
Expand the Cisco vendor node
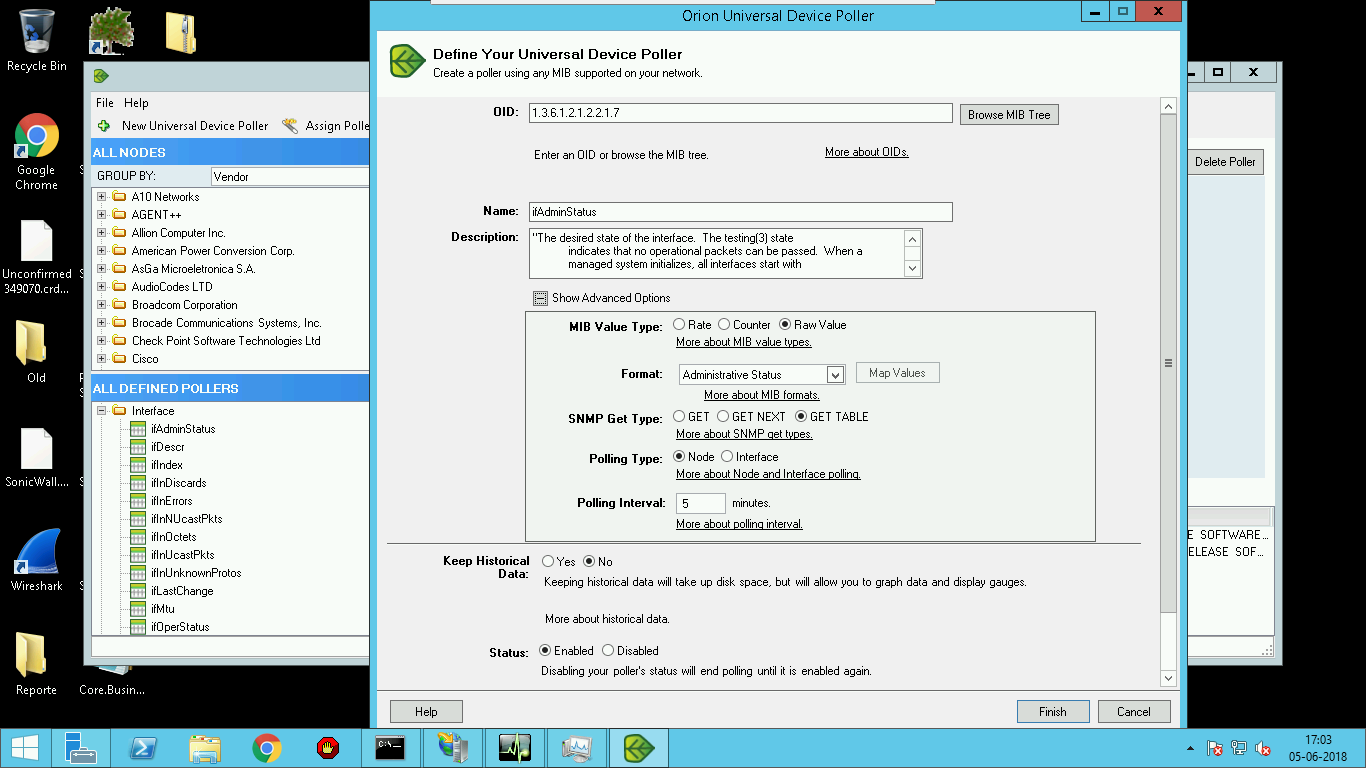click(101, 359)
